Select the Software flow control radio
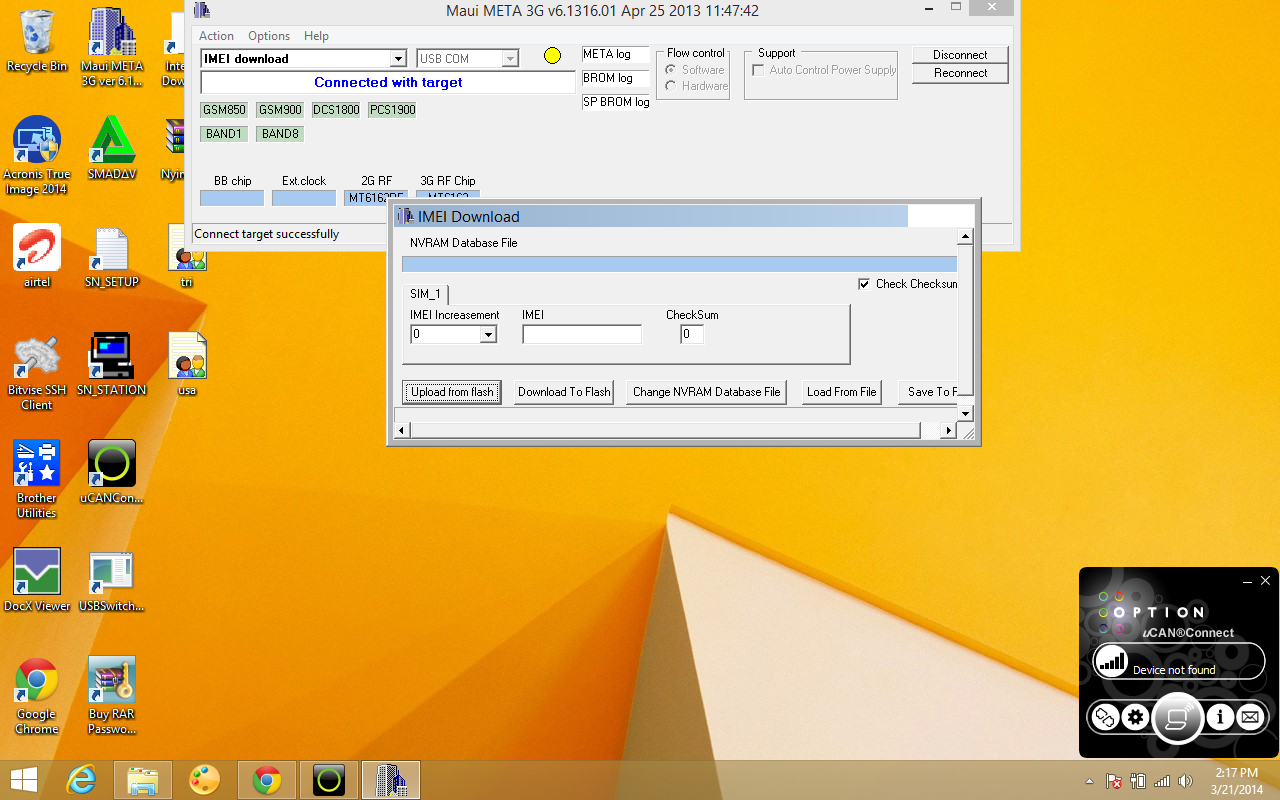This screenshot has height=800, width=1280. (670, 70)
